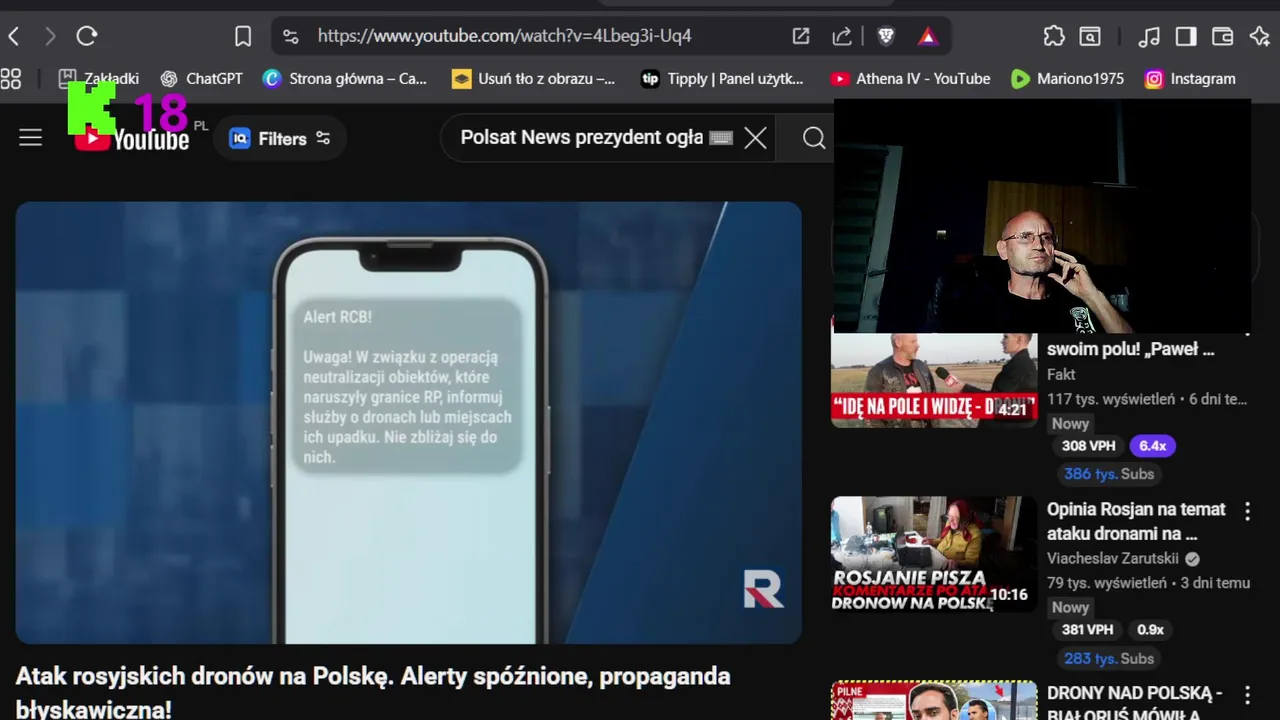
Task: Click the 308 VPH badge
Action: [1088, 446]
